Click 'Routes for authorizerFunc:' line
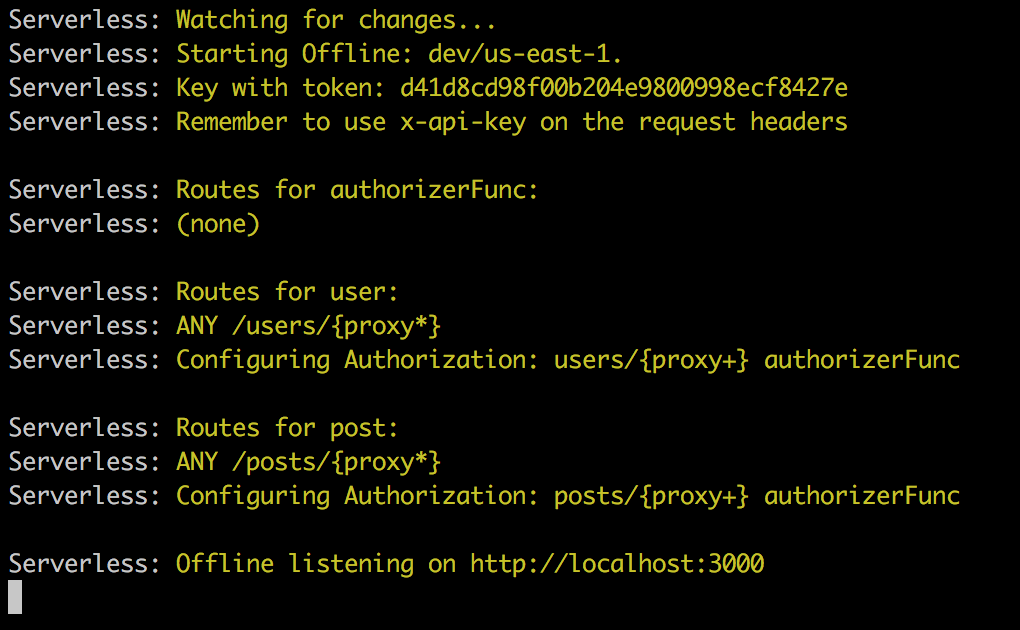The width and height of the screenshot is (1020, 630). (357, 190)
